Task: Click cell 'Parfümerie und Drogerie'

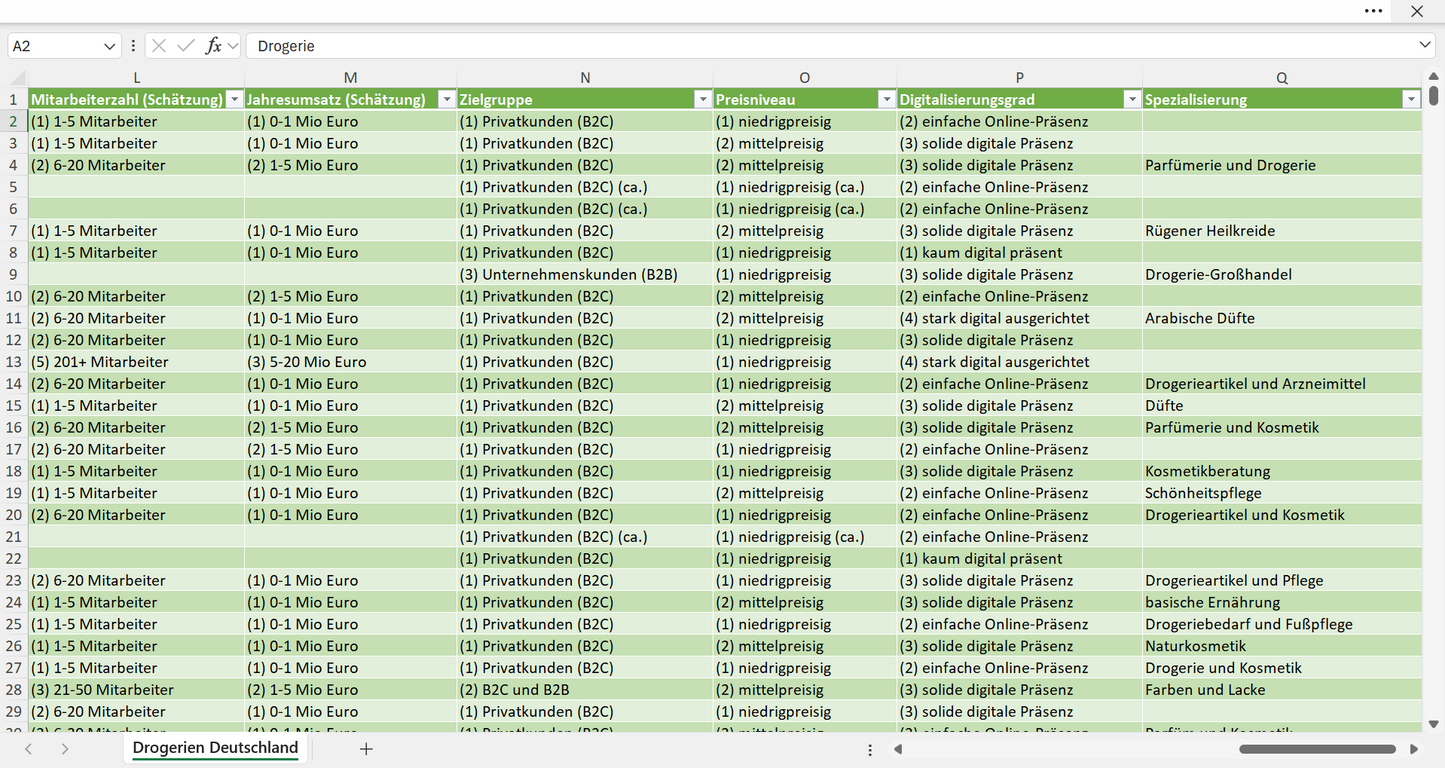Action: click(x=1282, y=165)
